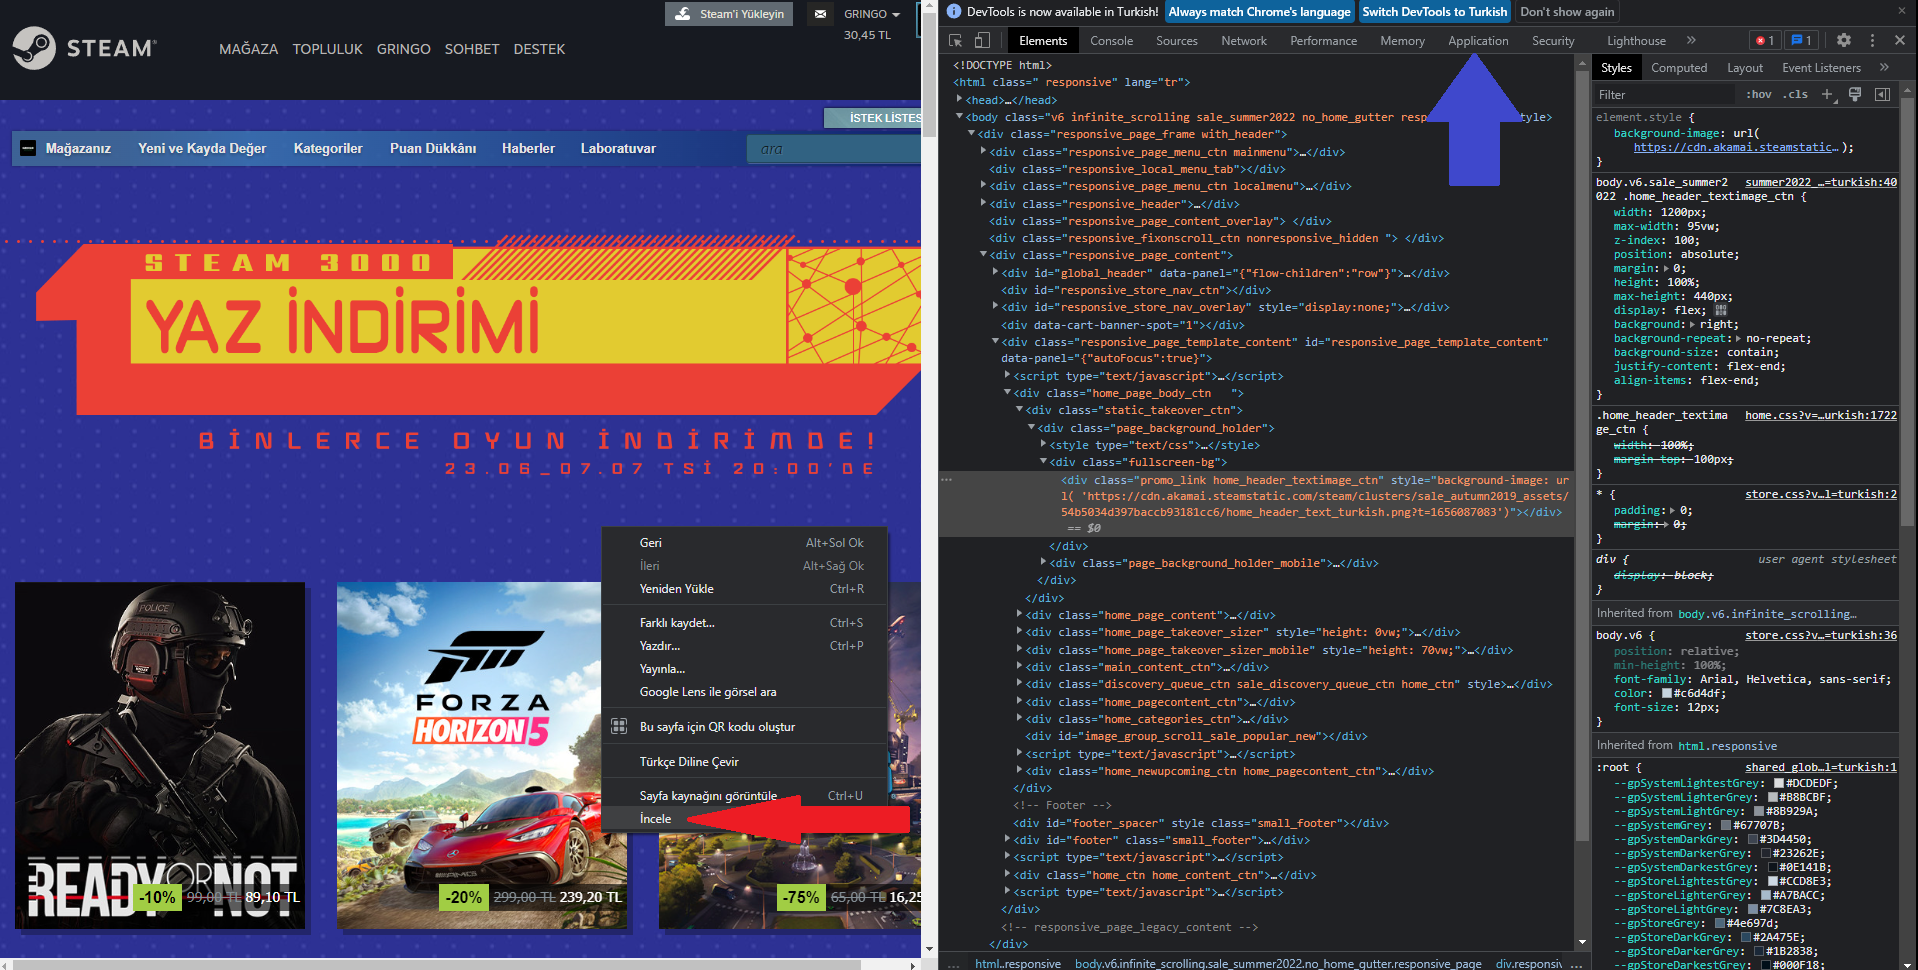Screen dimensions: 1918x970
Task: Click the color swatch for #c6d4df
Action: pos(1667,693)
